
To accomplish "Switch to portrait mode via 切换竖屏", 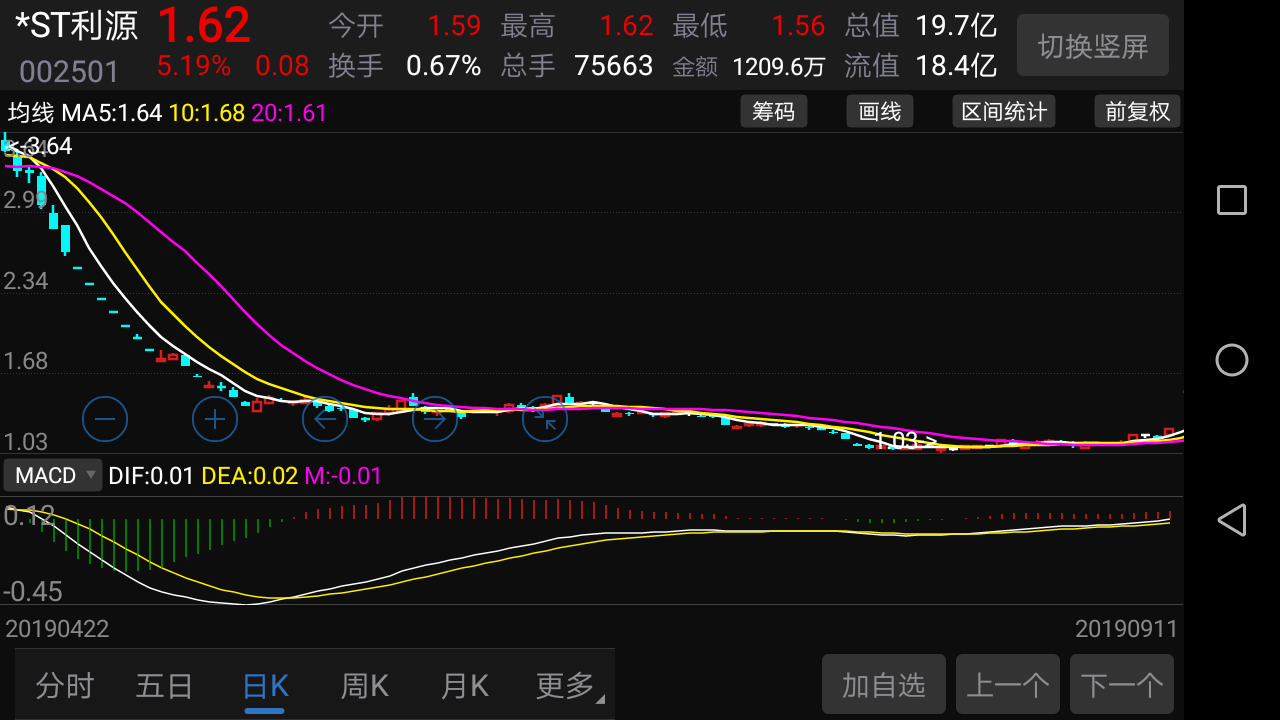I will coord(1092,45).
